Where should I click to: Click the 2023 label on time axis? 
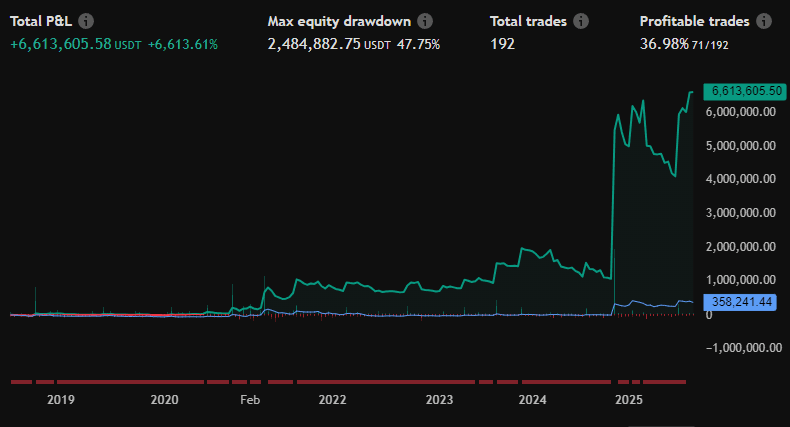coord(439,400)
